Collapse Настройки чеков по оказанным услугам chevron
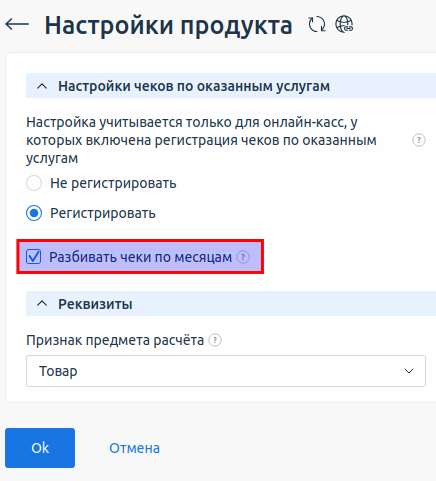 pos(42,87)
